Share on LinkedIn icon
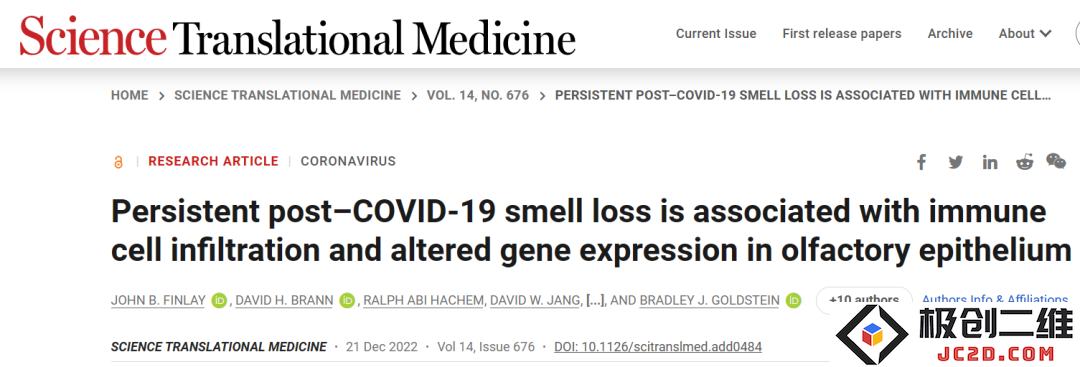 990,162
